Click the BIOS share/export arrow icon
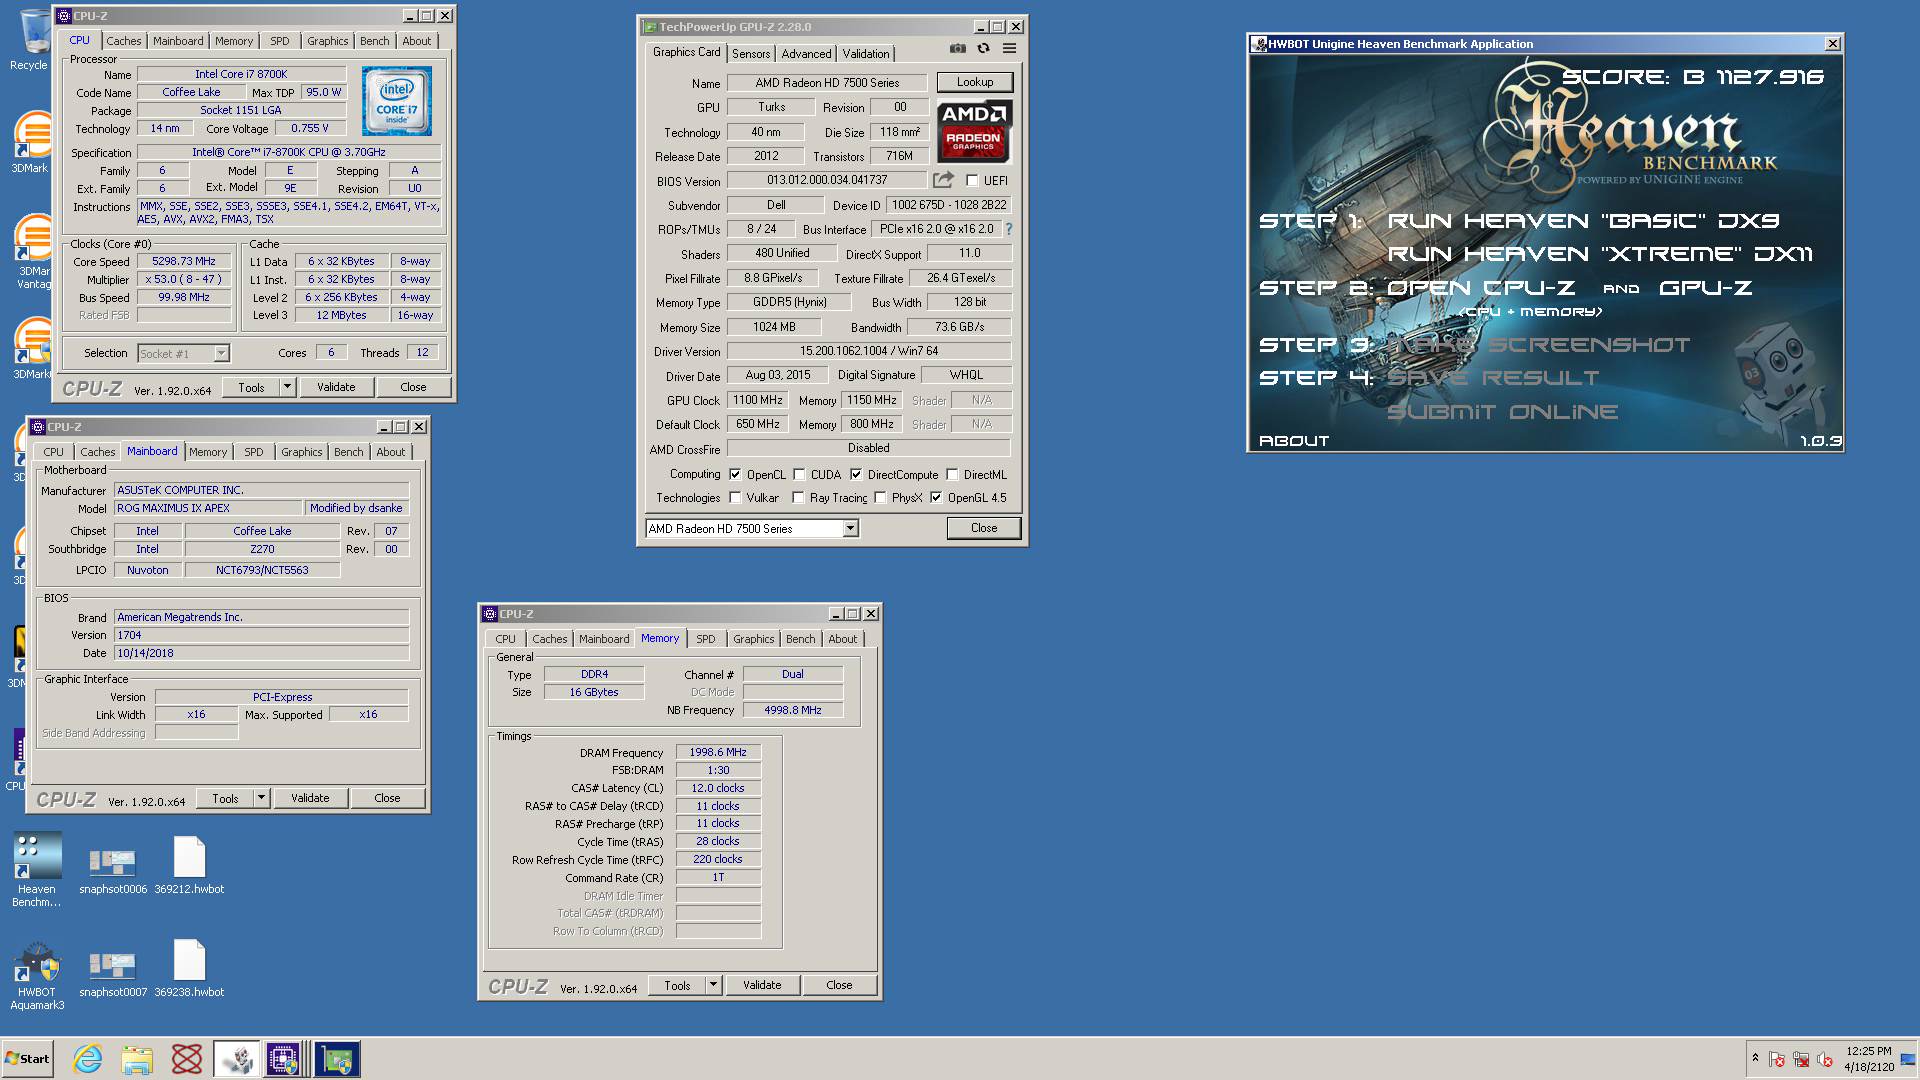 coord(943,180)
